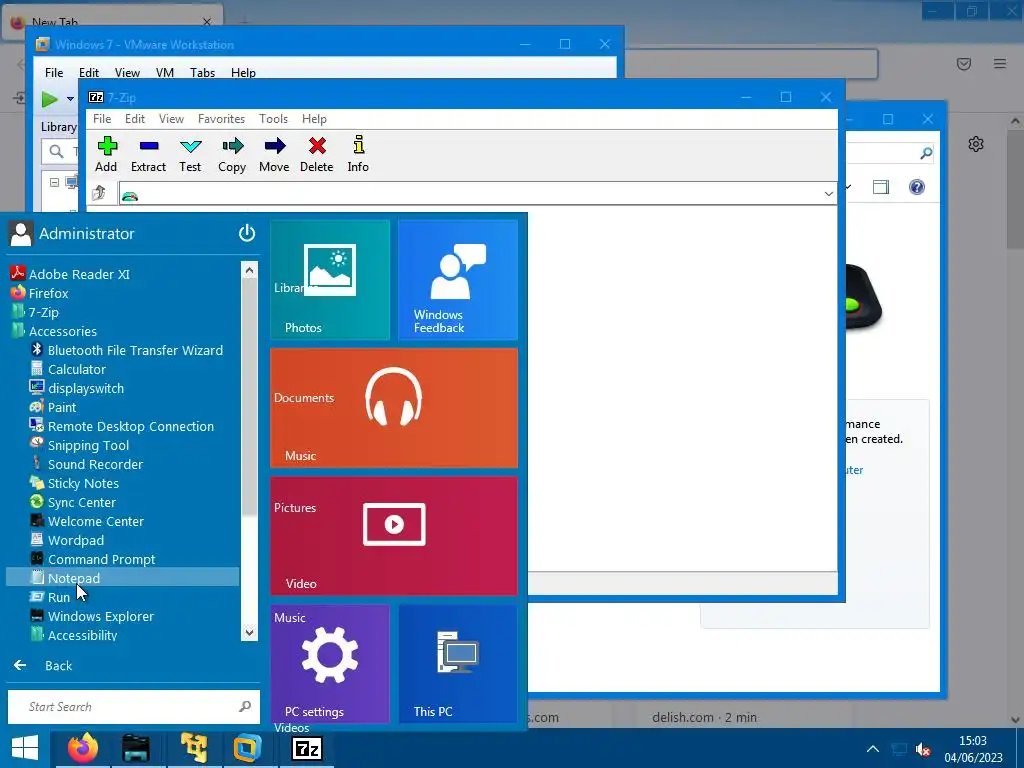Image resolution: width=1024 pixels, height=768 pixels.
Task: Click the Firefox icon on the taskbar
Action: pyautogui.click(x=82, y=748)
